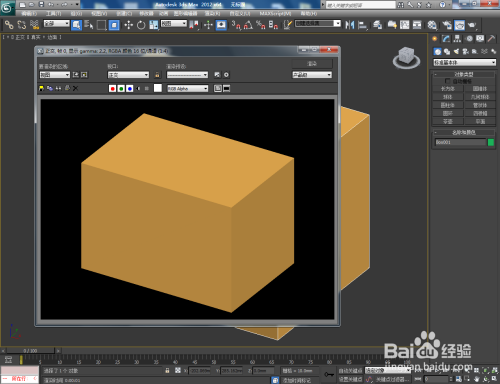Toggle the Spinner Snap button

tap(273, 25)
